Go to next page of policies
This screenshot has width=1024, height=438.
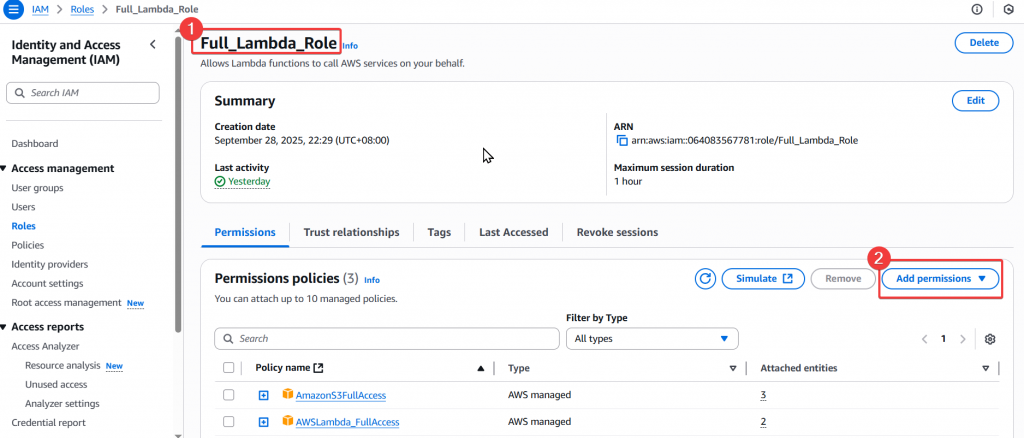(962, 339)
